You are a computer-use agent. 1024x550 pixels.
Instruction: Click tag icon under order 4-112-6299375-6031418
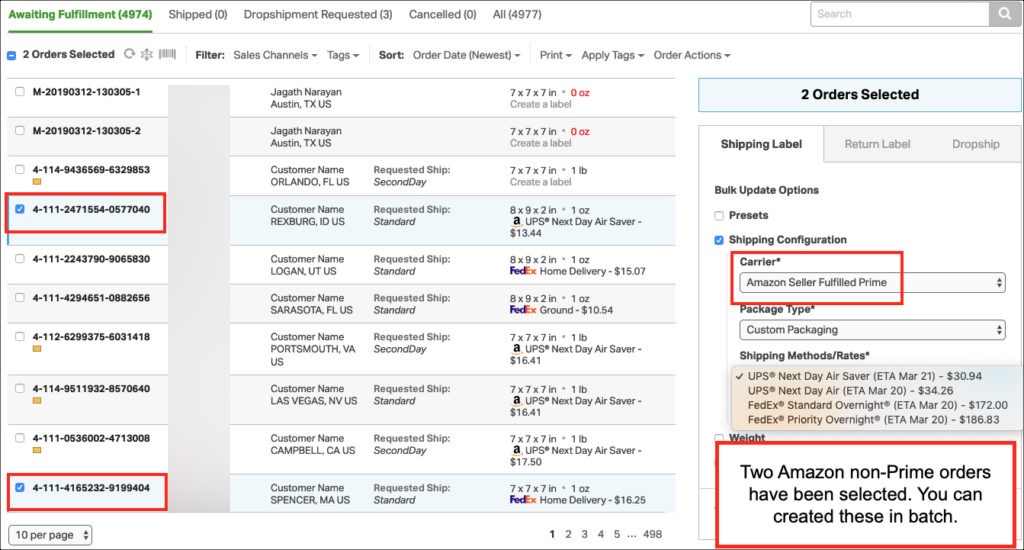tap(37, 349)
